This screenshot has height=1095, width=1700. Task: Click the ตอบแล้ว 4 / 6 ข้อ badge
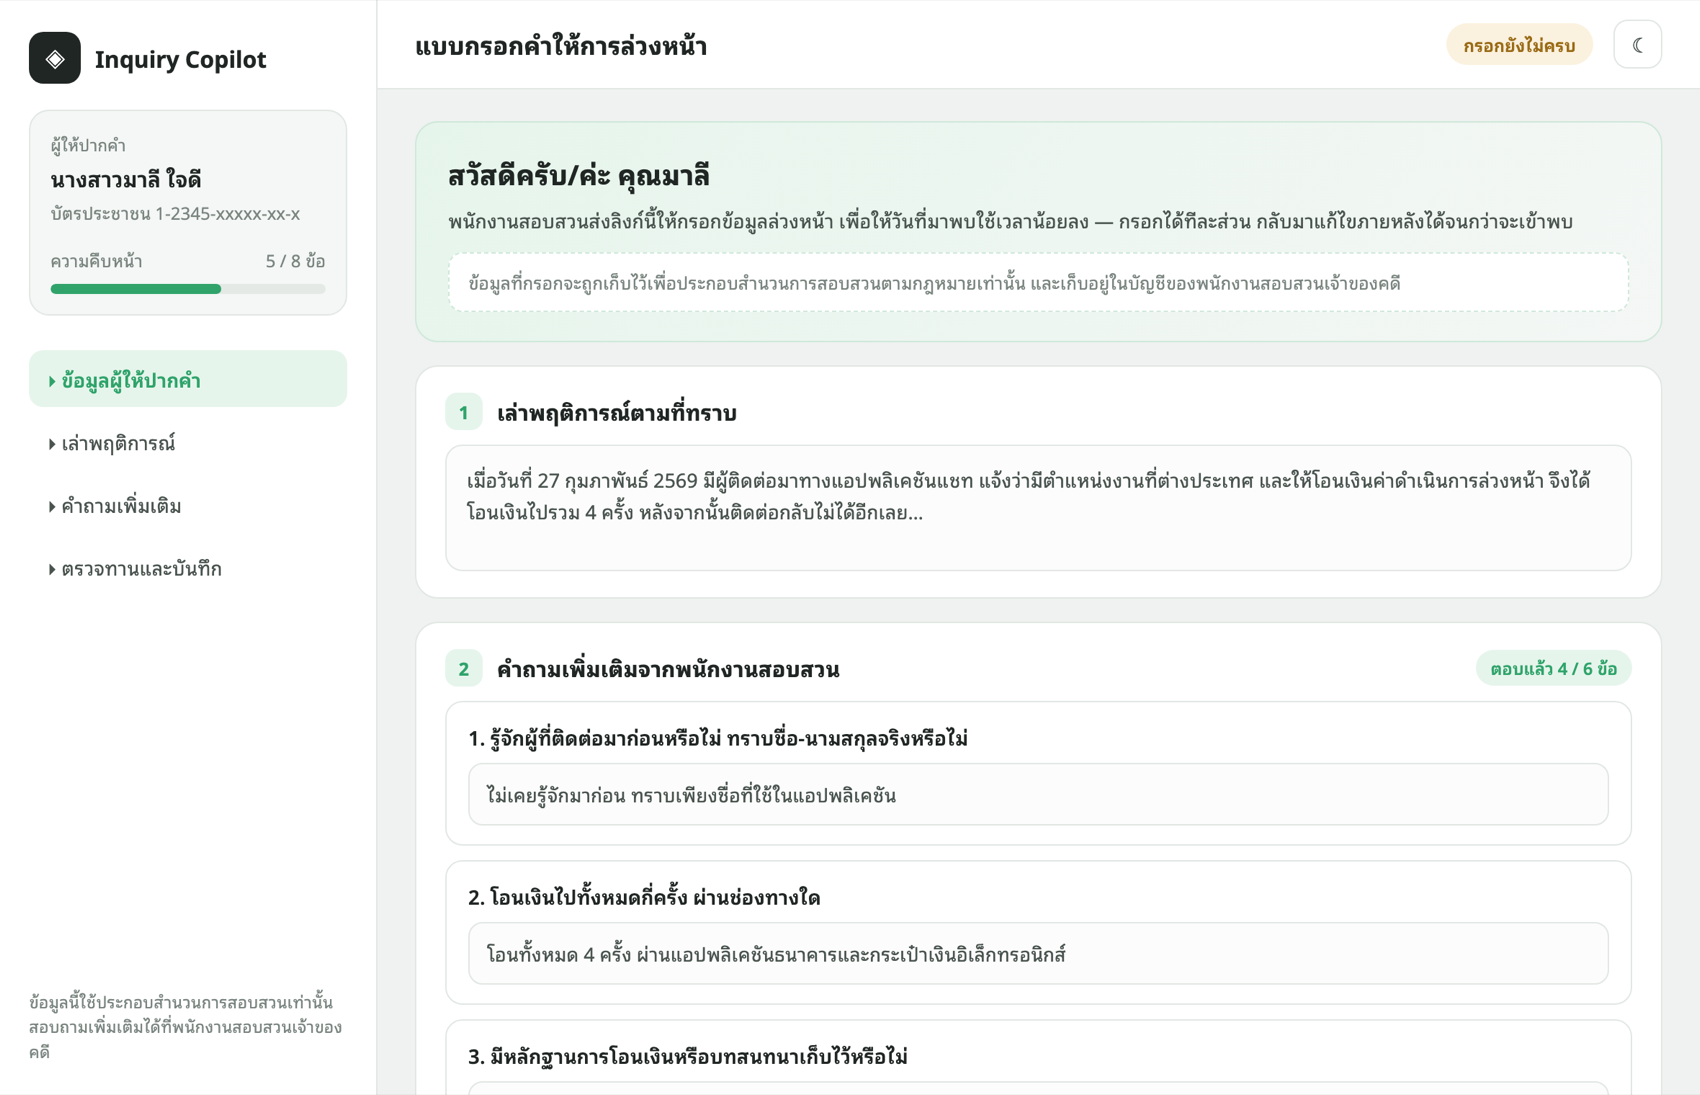coord(1553,668)
